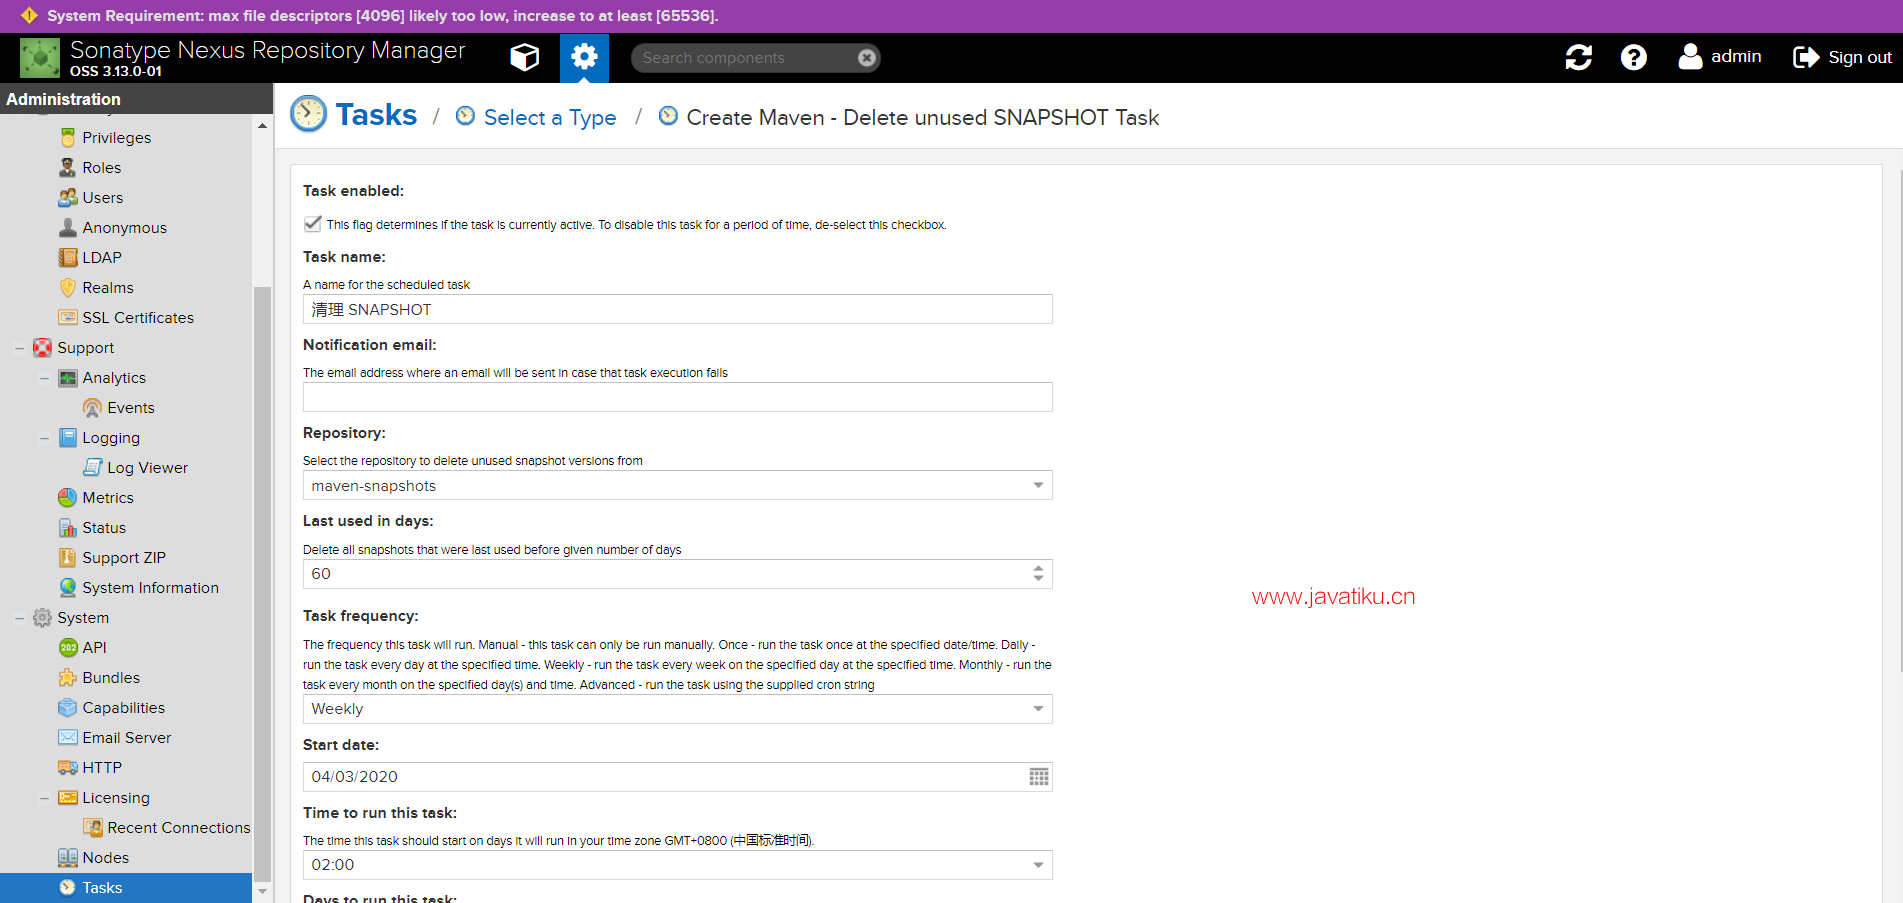Click the LDAP book icon

(x=68, y=257)
